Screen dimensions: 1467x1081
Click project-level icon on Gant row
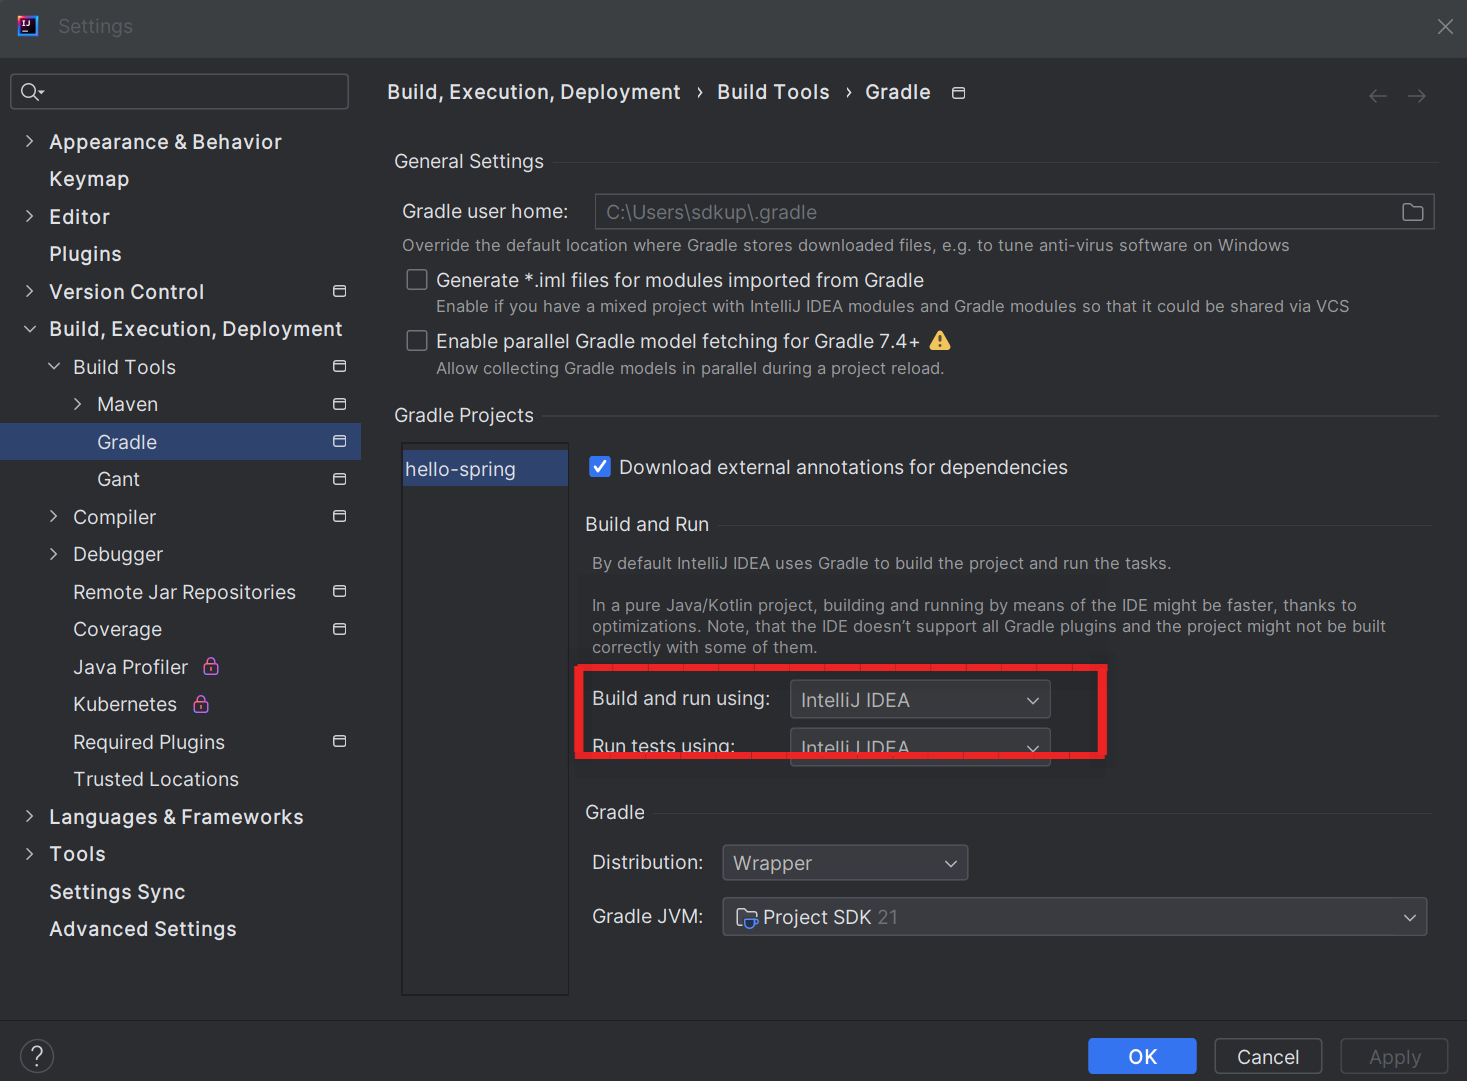pyautogui.click(x=340, y=479)
